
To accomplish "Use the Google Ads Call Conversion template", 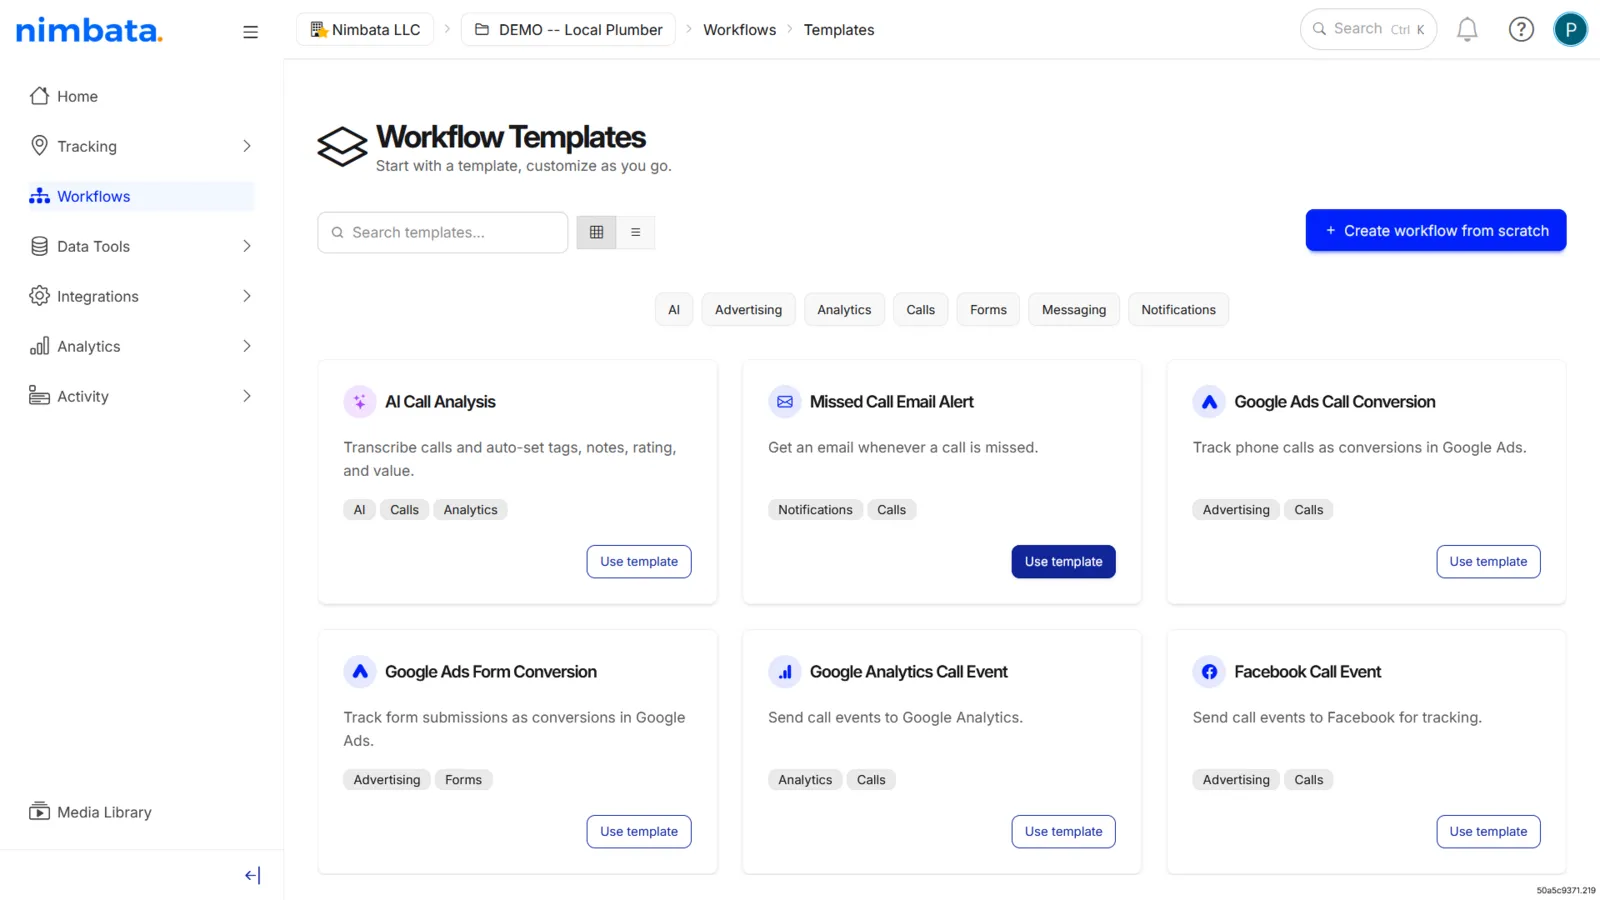I will pyautogui.click(x=1488, y=562).
